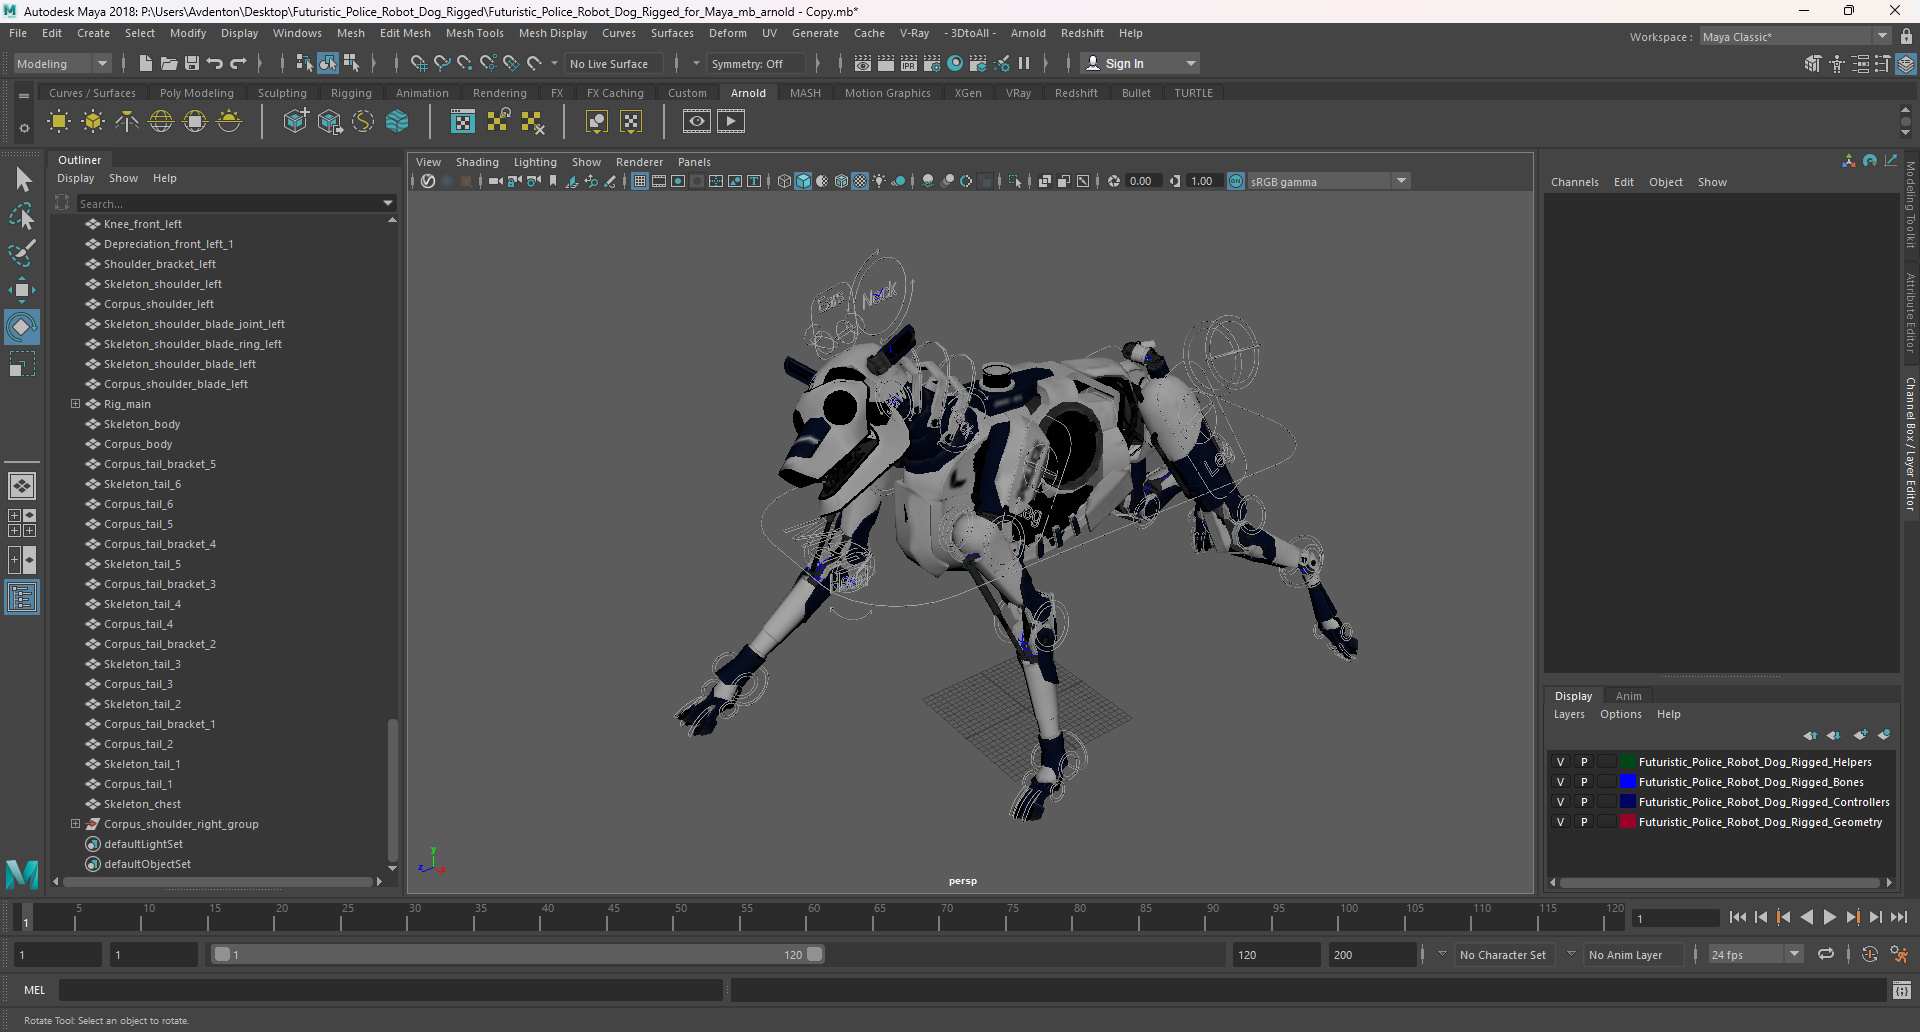Switch to Anim tab in layer editor
Viewport: 1920px width, 1032px height.
[x=1629, y=696]
